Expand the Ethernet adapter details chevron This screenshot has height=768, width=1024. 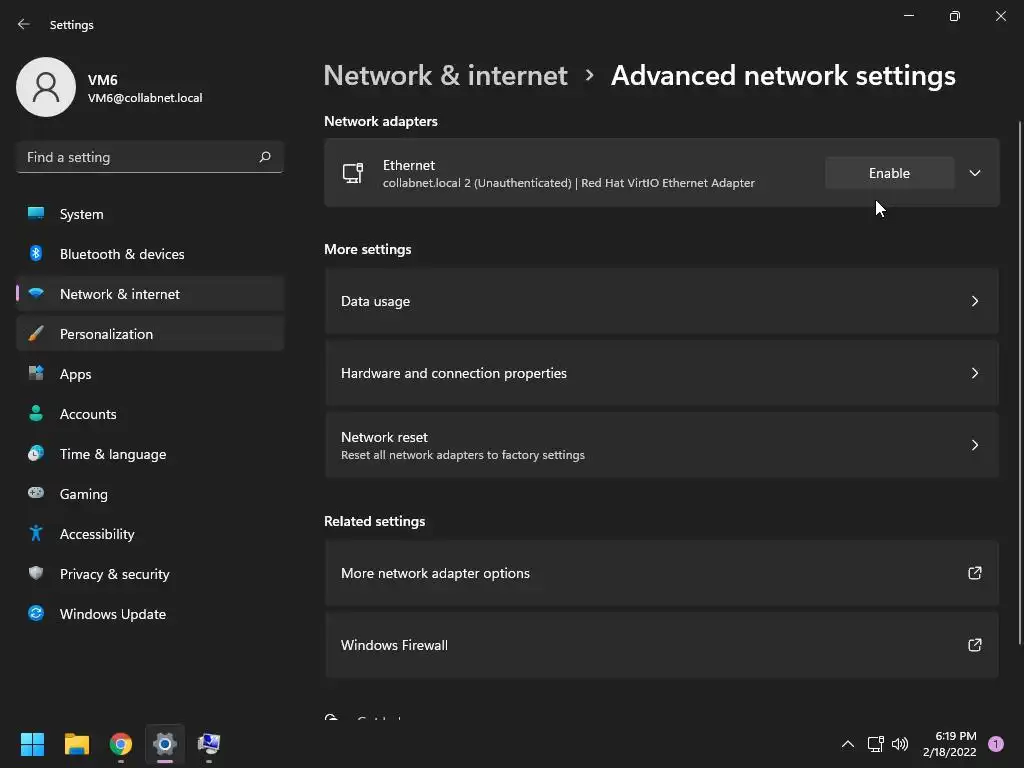click(x=975, y=173)
